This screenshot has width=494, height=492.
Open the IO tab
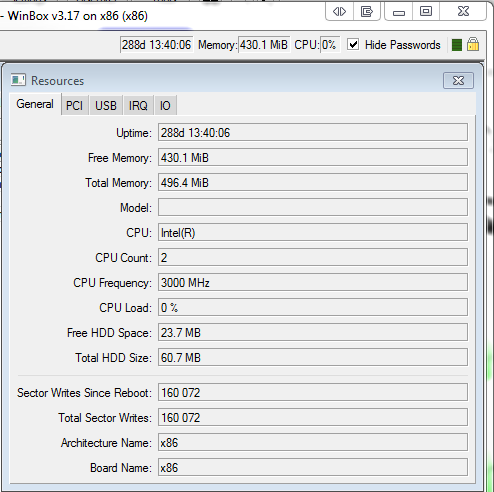[x=165, y=106]
